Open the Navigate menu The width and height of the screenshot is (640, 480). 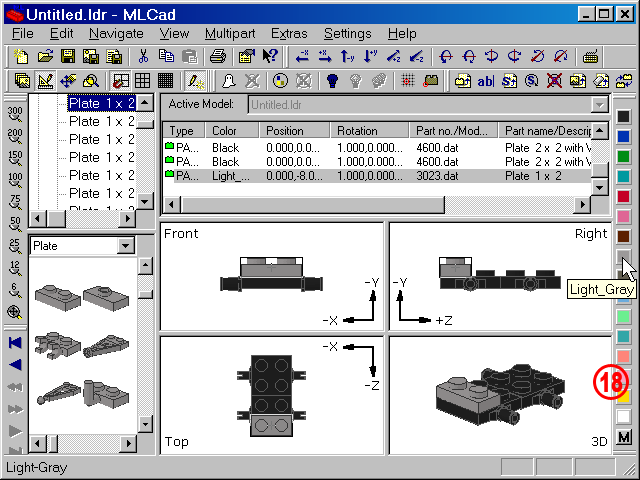(116, 33)
